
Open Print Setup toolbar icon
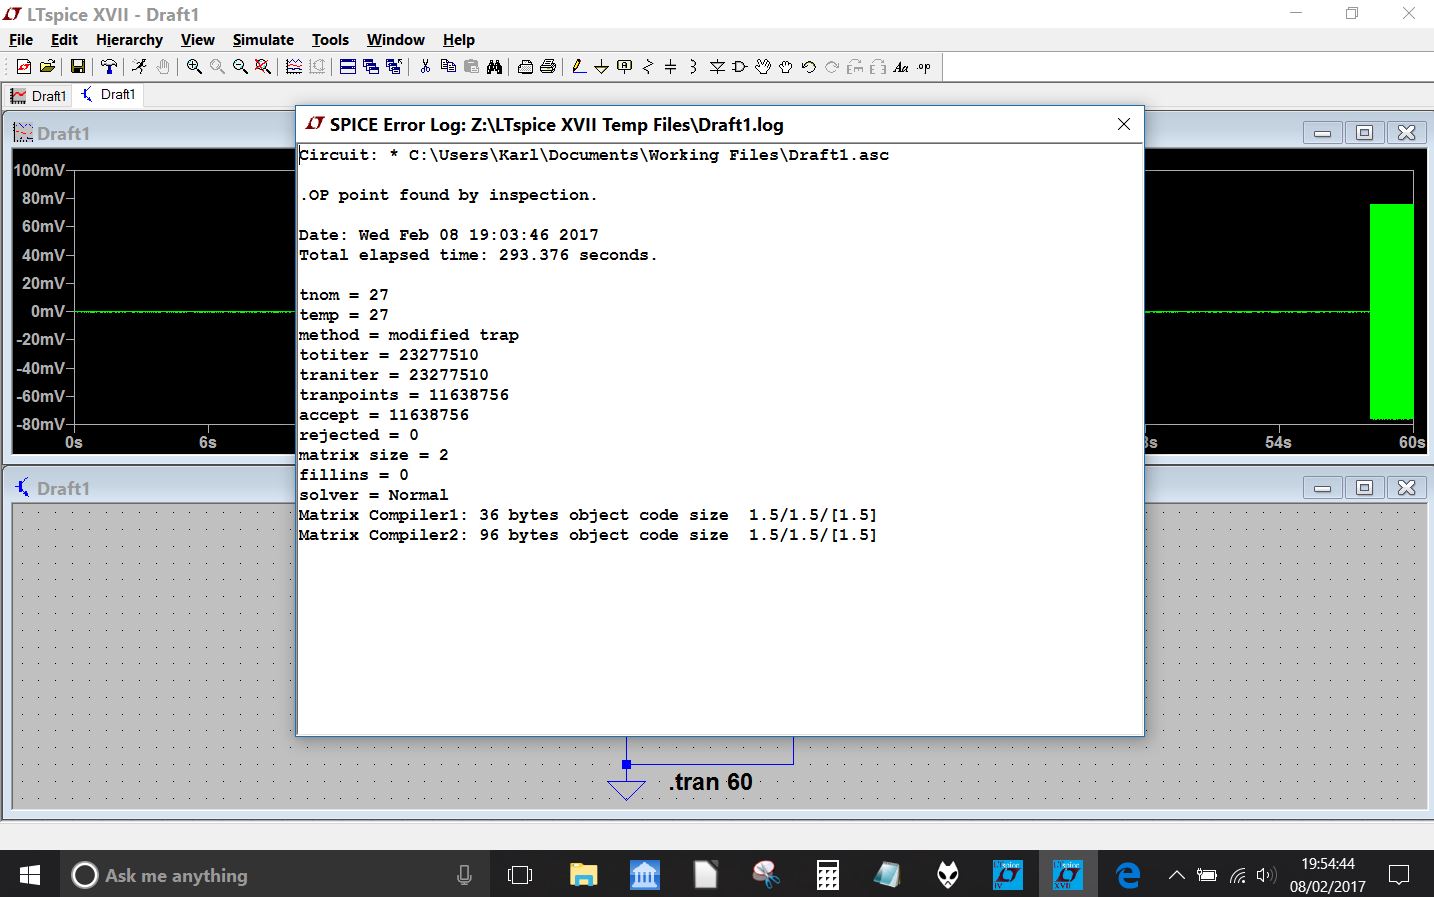point(525,67)
